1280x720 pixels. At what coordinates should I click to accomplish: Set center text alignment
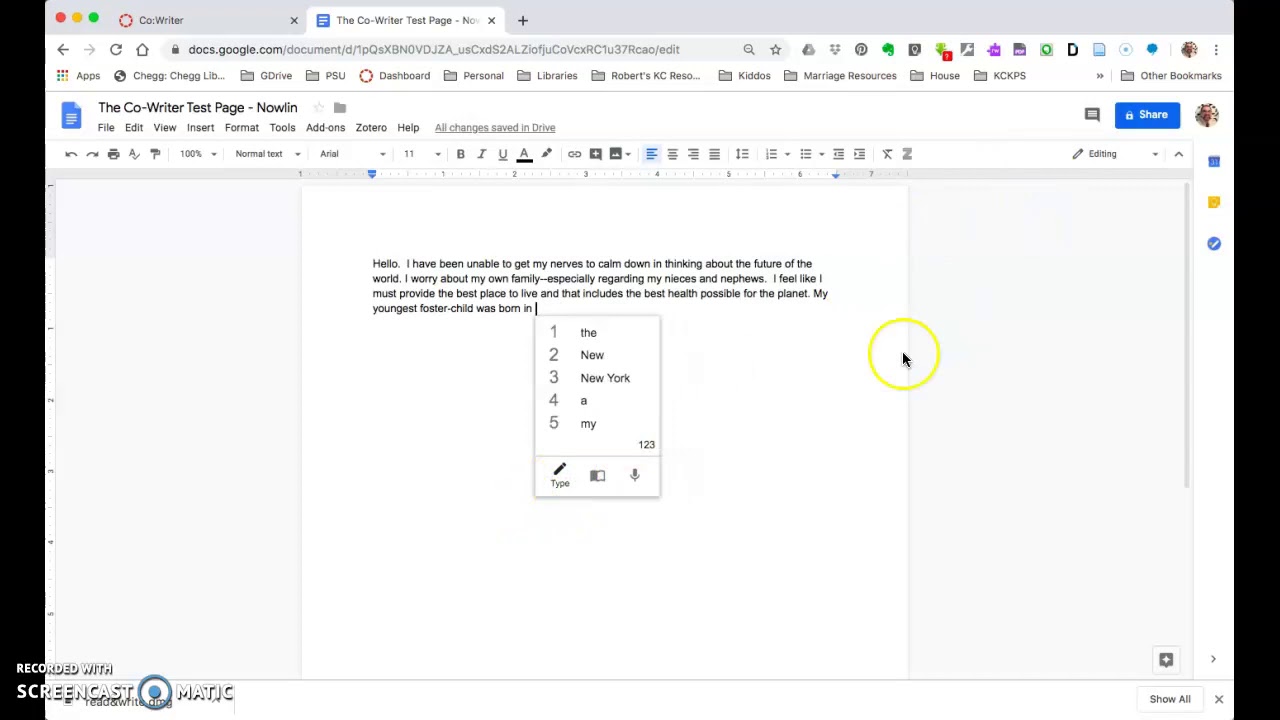pyautogui.click(x=672, y=154)
